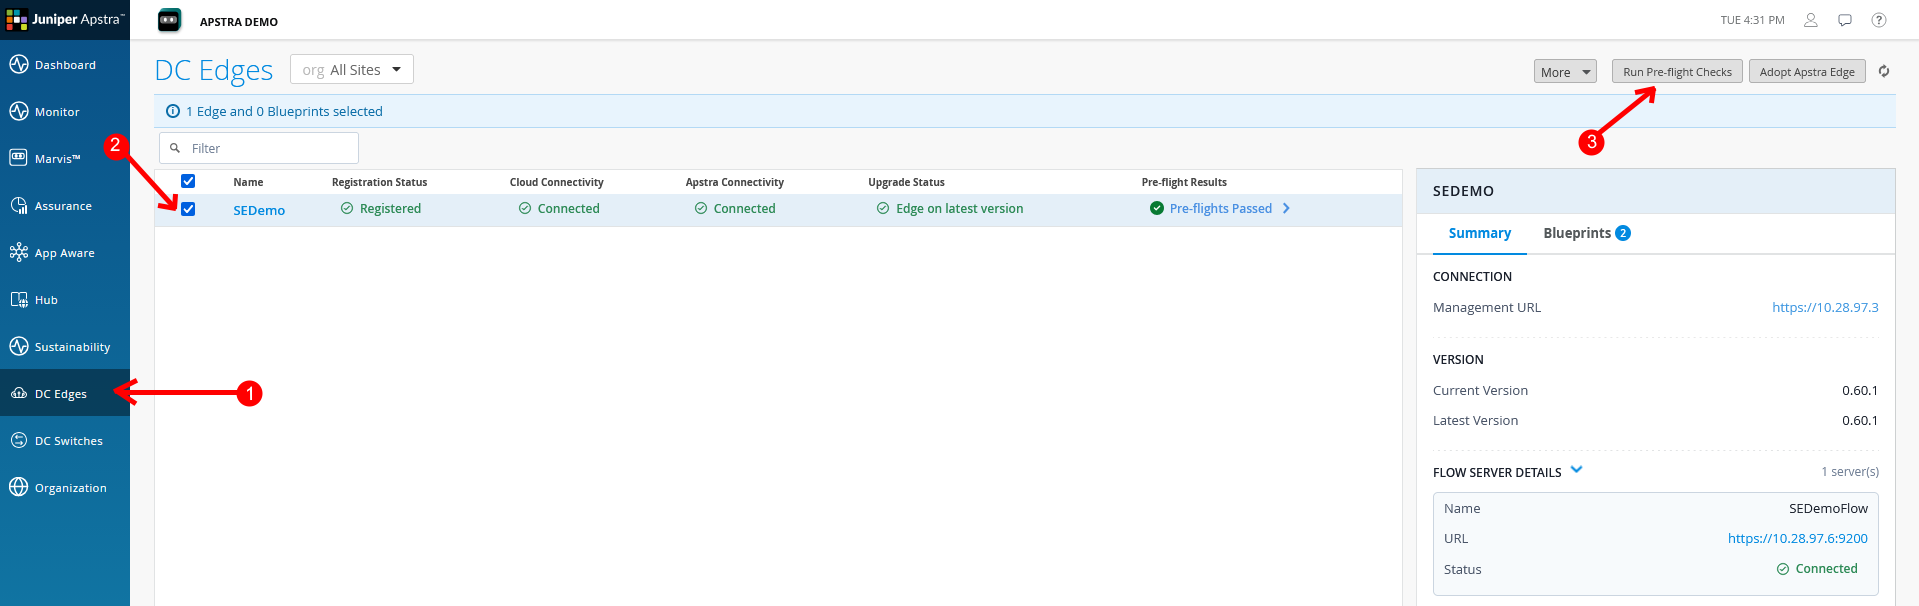Collapse Flow Server Details chevron
Image resolution: width=1919 pixels, height=606 pixels.
(1576, 469)
